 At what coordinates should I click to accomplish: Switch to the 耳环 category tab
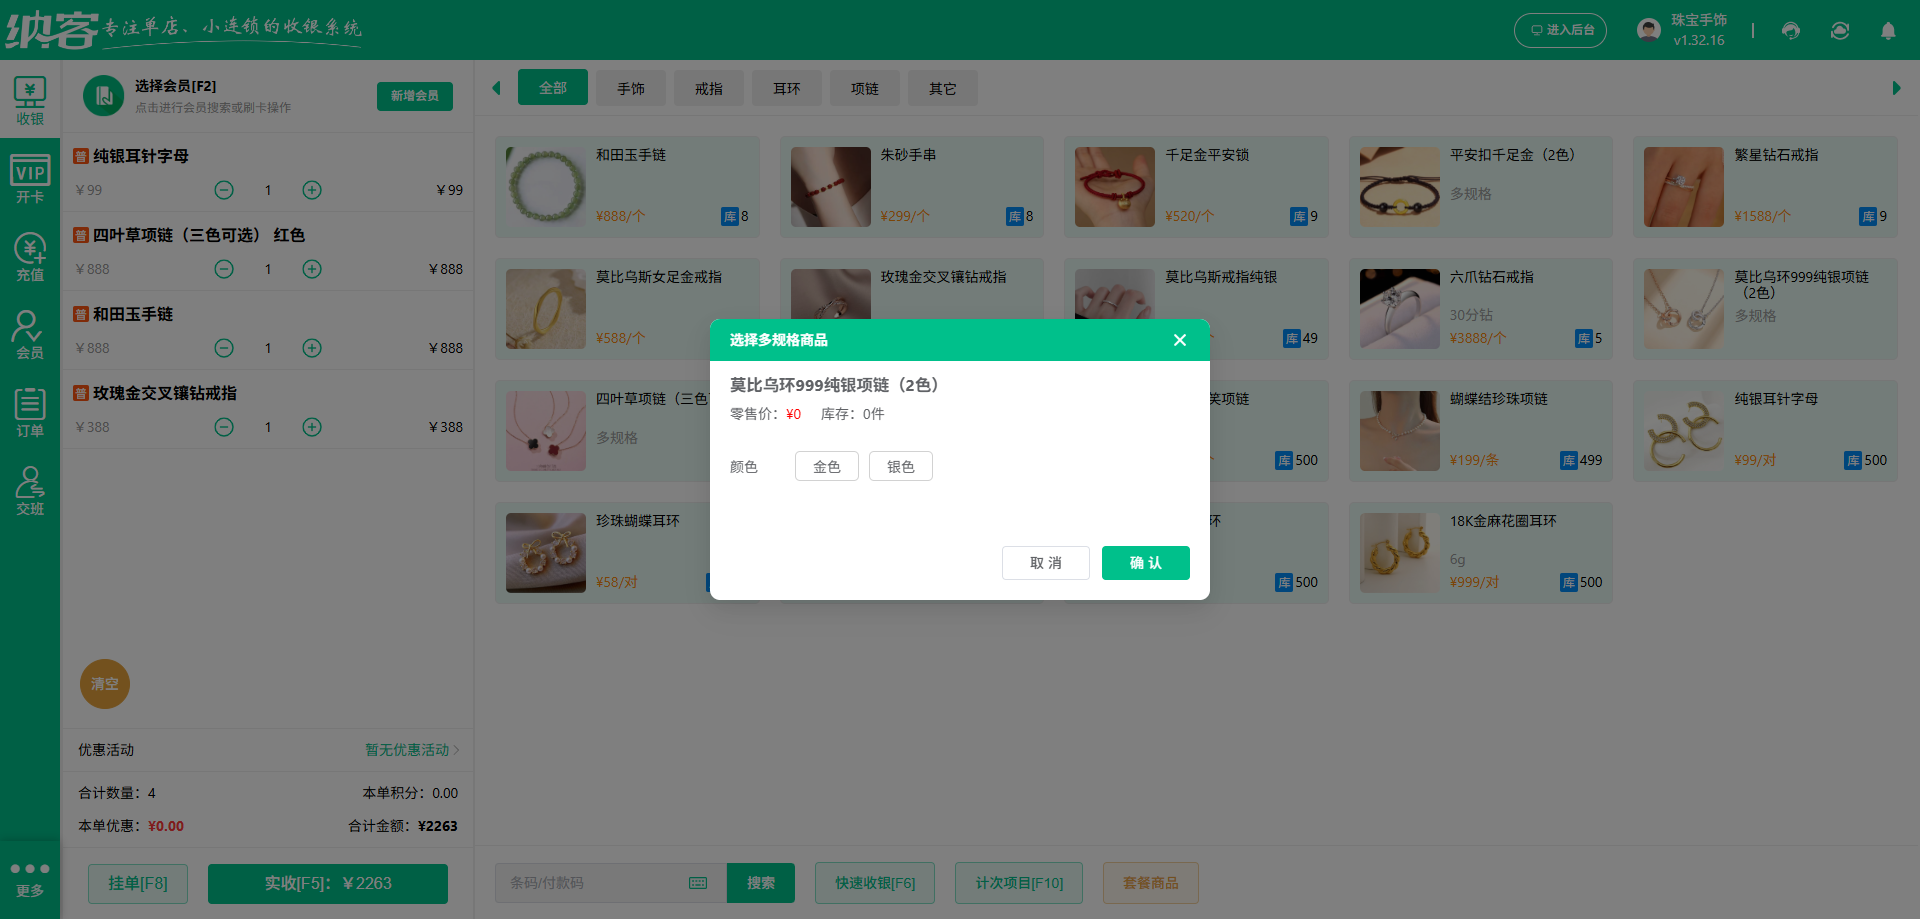pos(787,88)
